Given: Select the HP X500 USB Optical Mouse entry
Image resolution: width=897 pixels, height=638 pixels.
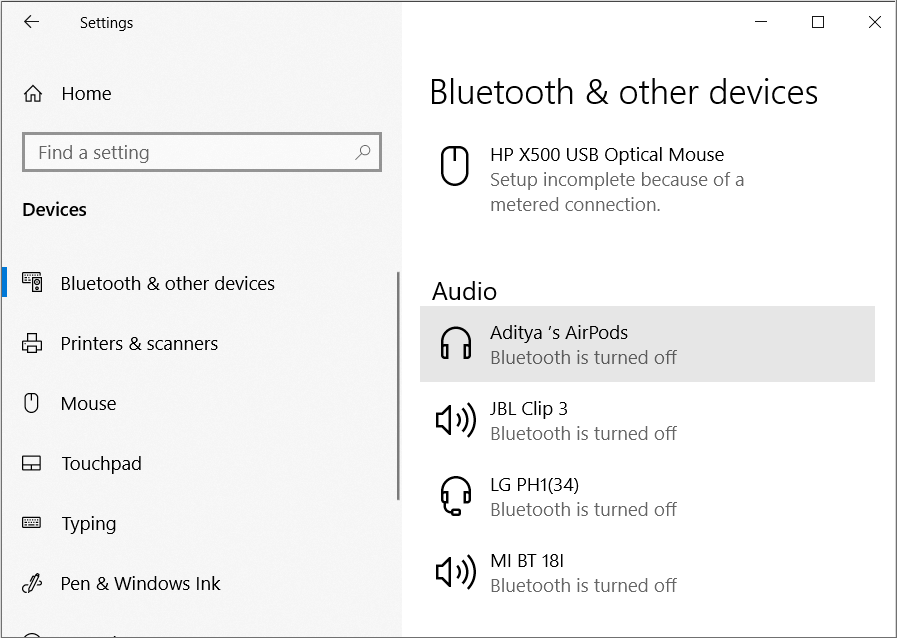Looking at the screenshot, I should (647, 179).
